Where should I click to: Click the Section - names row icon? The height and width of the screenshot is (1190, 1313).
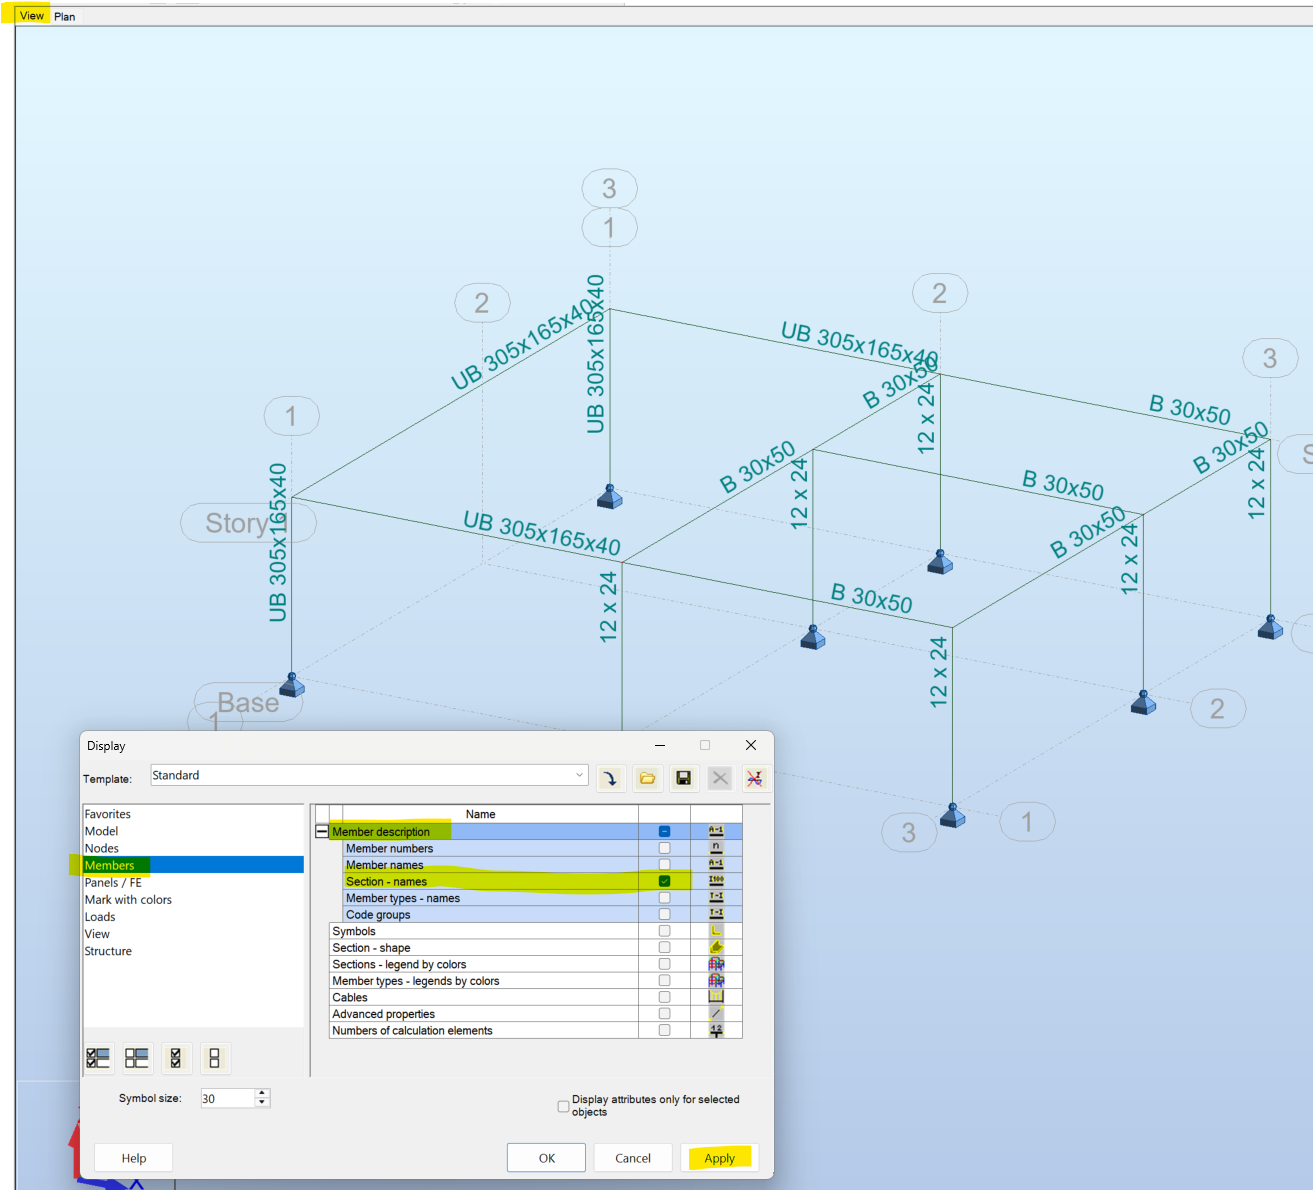click(716, 881)
